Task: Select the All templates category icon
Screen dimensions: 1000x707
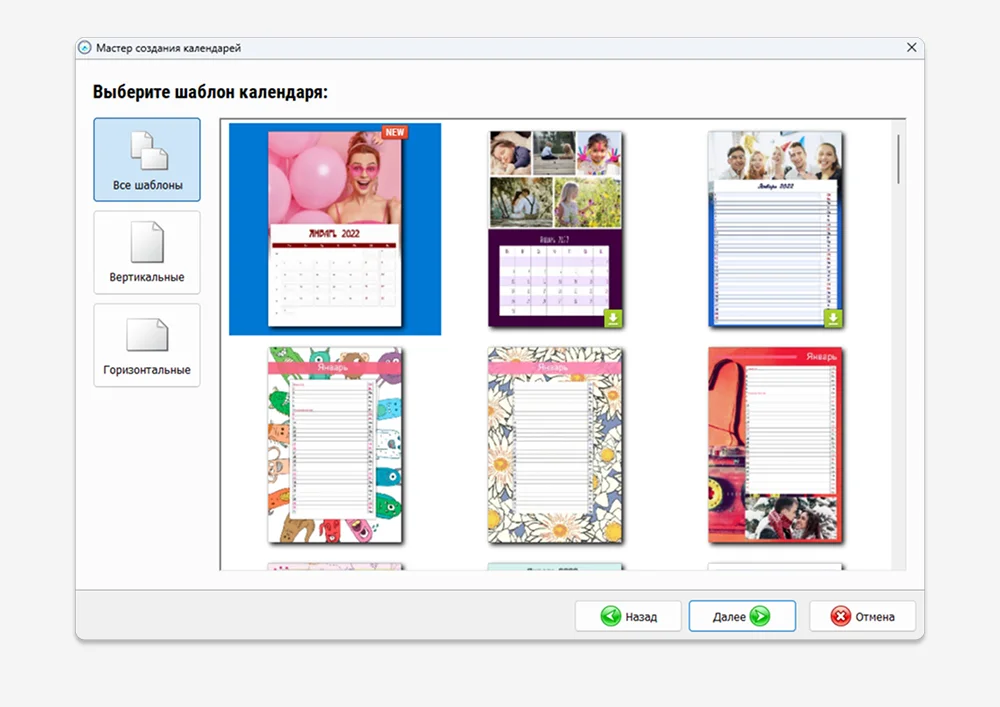Action: (x=147, y=150)
